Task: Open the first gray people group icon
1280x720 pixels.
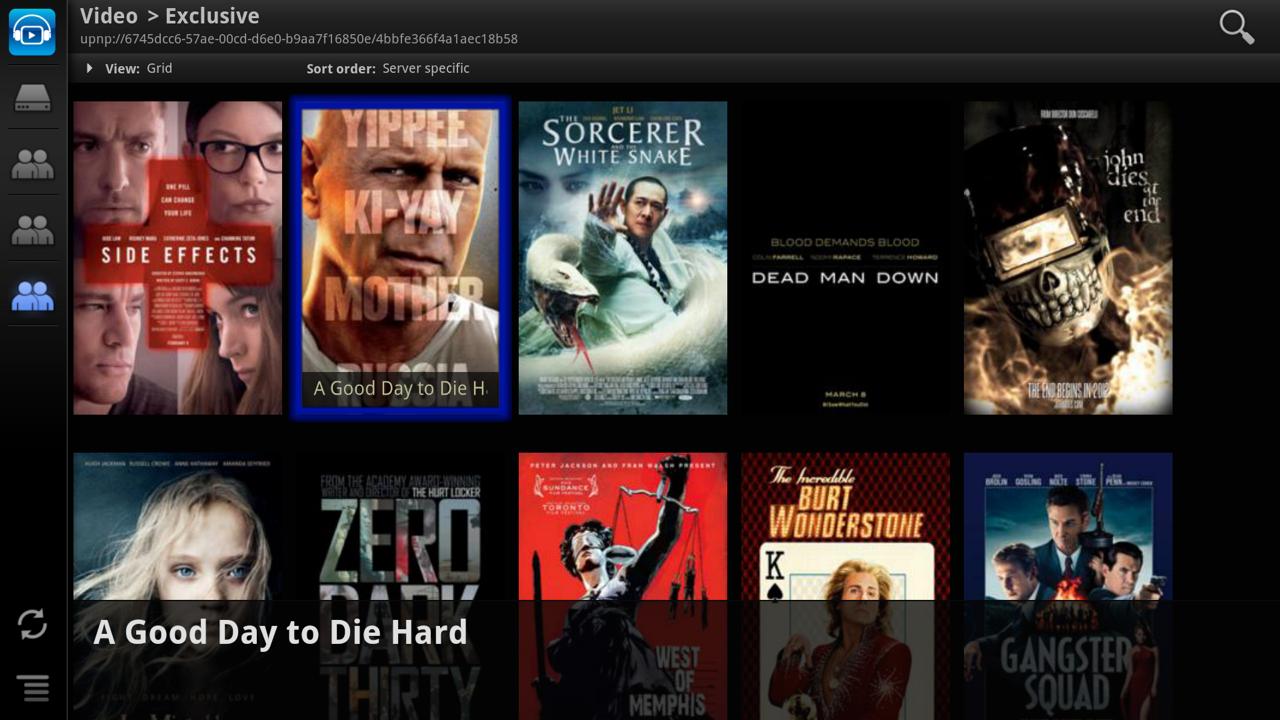Action: (x=32, y=163)
